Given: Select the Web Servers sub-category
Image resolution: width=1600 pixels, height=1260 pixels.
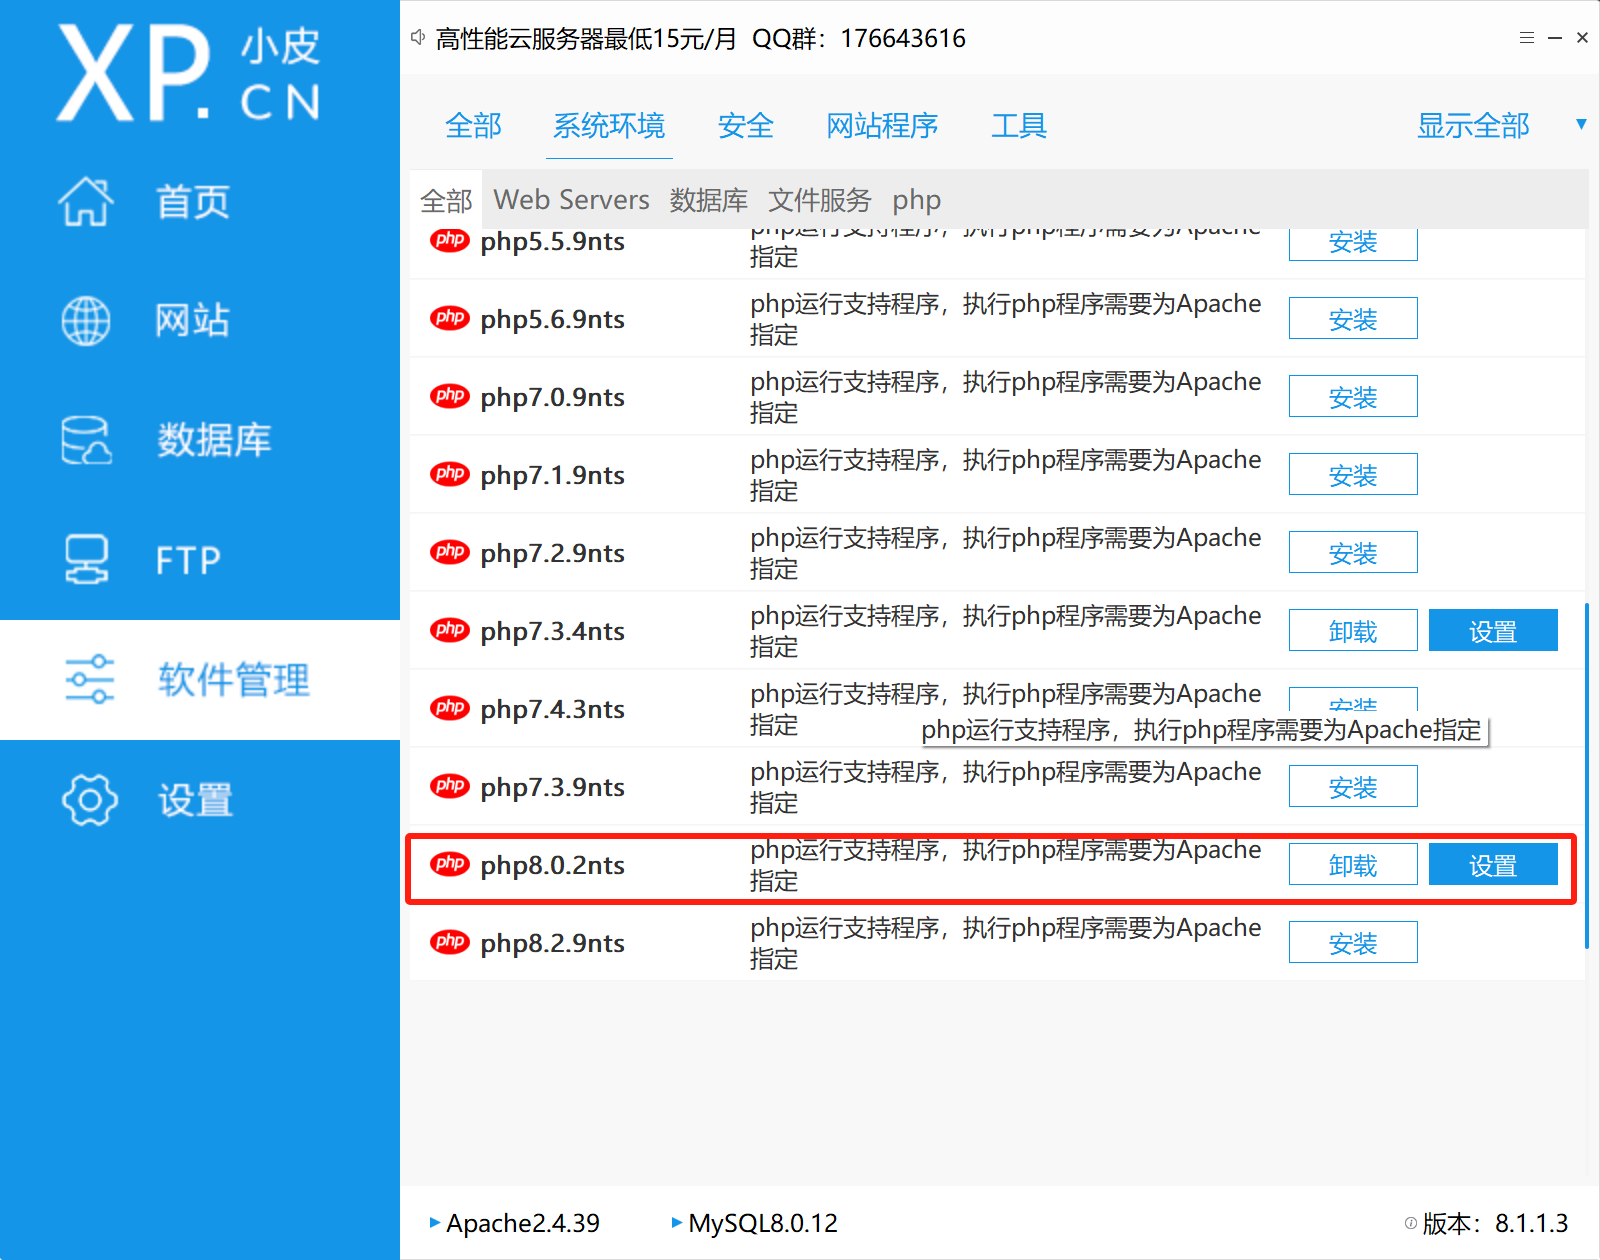Looking at the screenshot, I should click(571, 200).
